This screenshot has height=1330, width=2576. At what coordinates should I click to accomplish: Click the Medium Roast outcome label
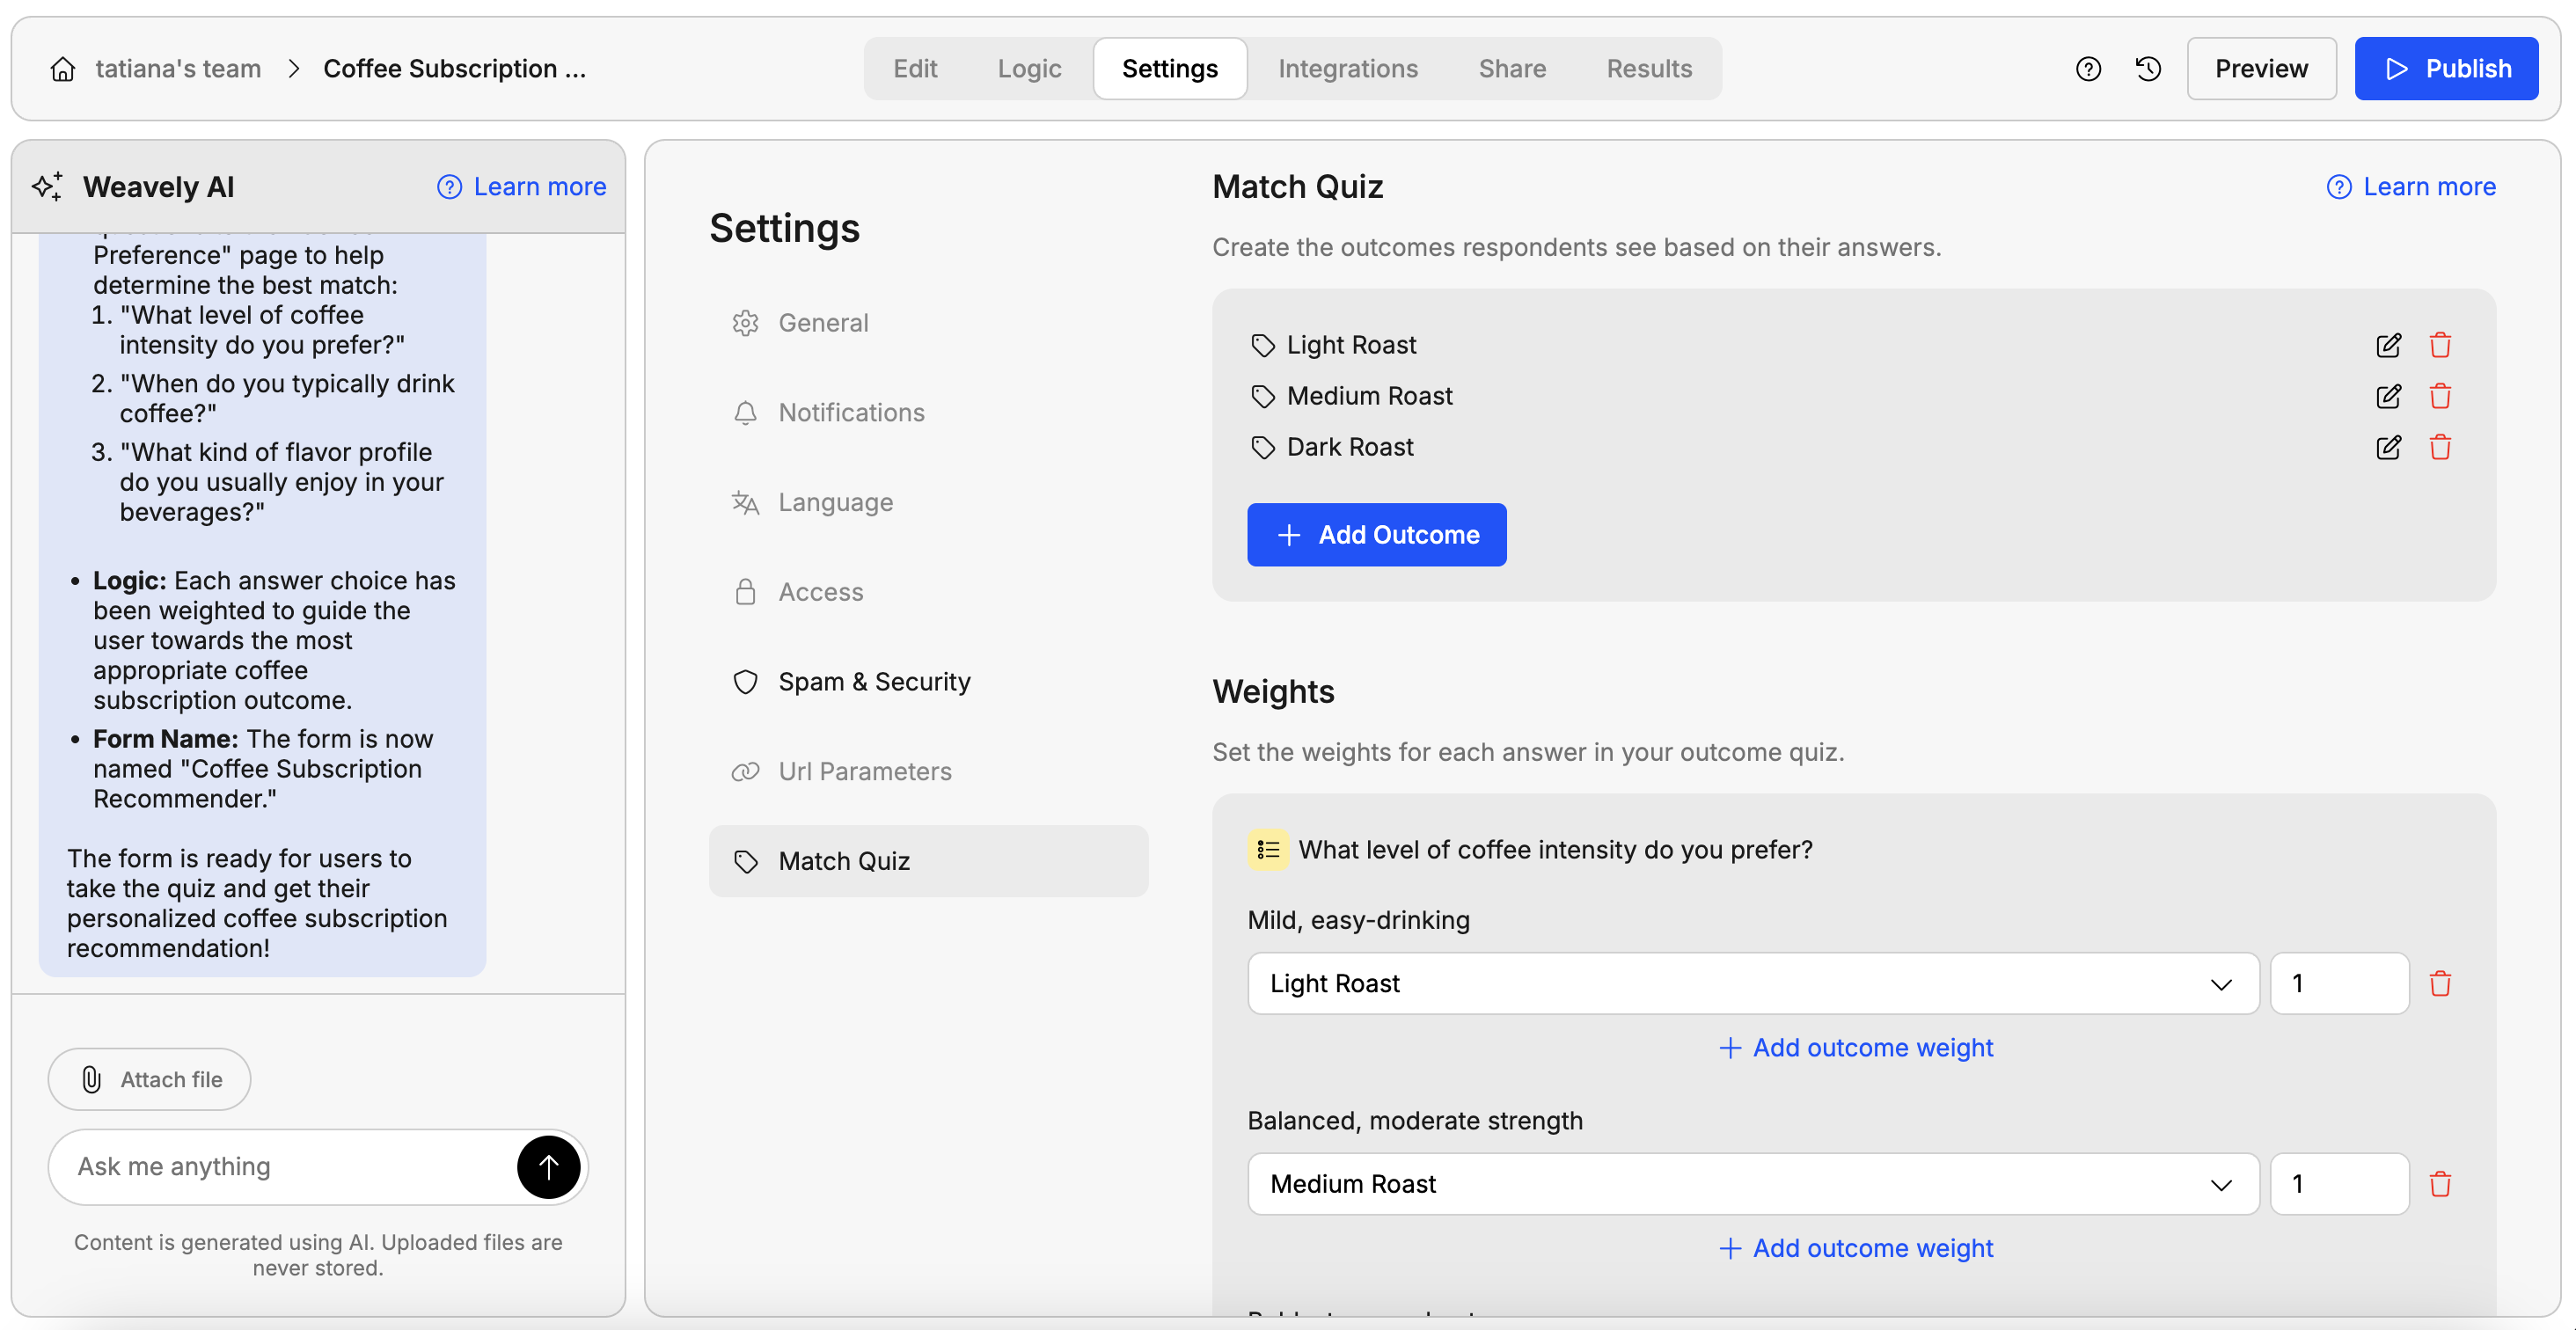coord(1369,396)
